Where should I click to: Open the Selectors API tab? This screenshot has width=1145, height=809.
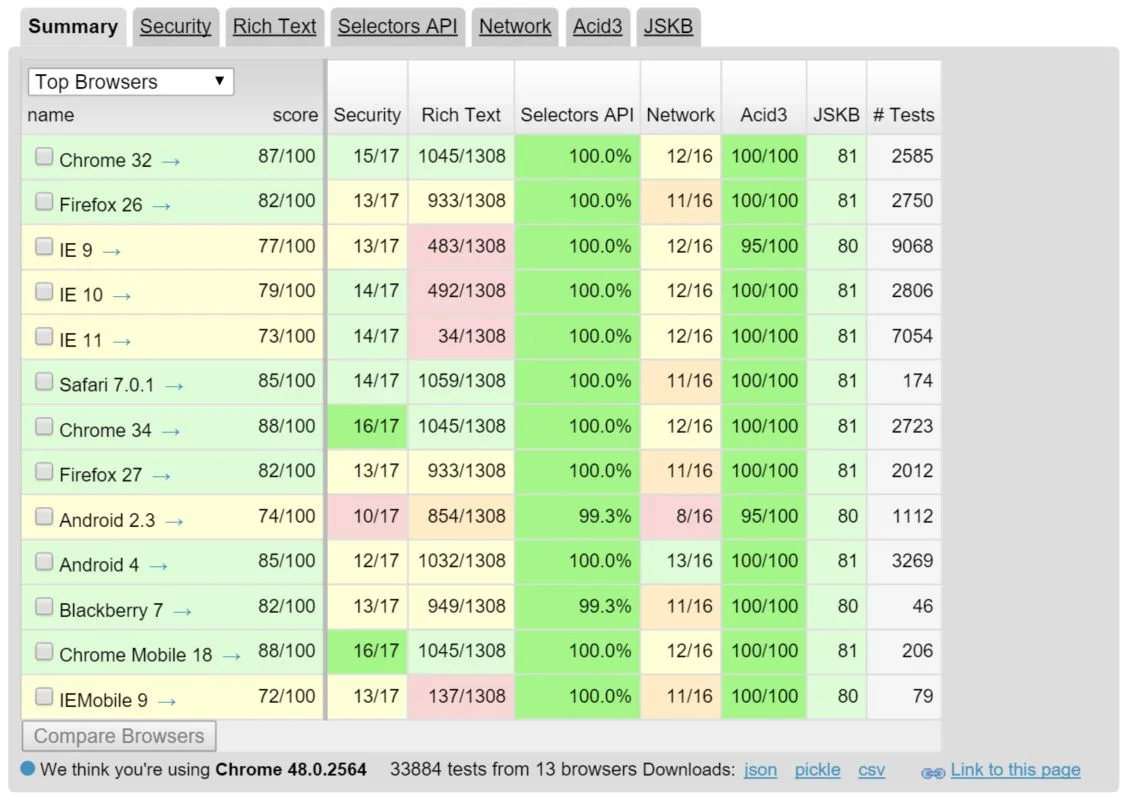tap(397, 27)
